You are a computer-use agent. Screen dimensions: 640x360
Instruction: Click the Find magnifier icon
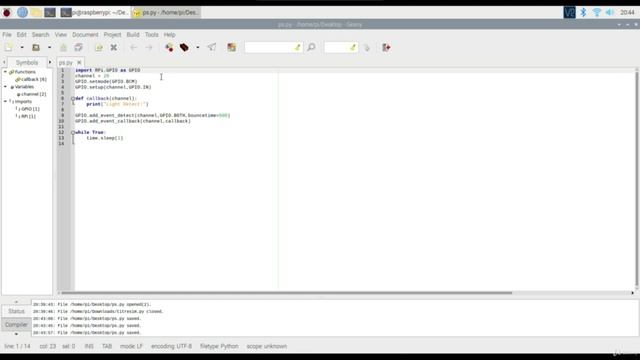[x=311, y=47]
